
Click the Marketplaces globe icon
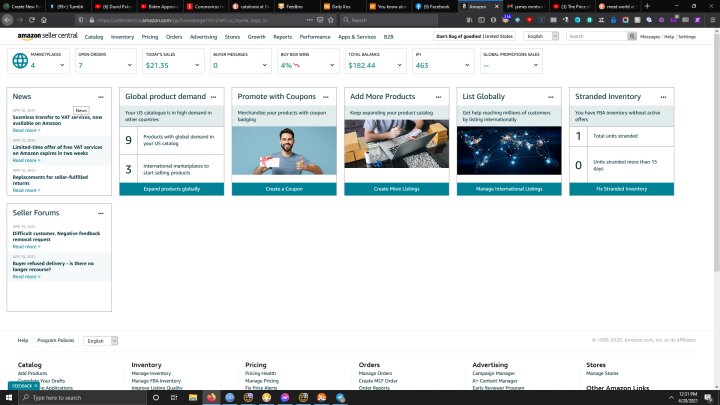click(20, 61)
